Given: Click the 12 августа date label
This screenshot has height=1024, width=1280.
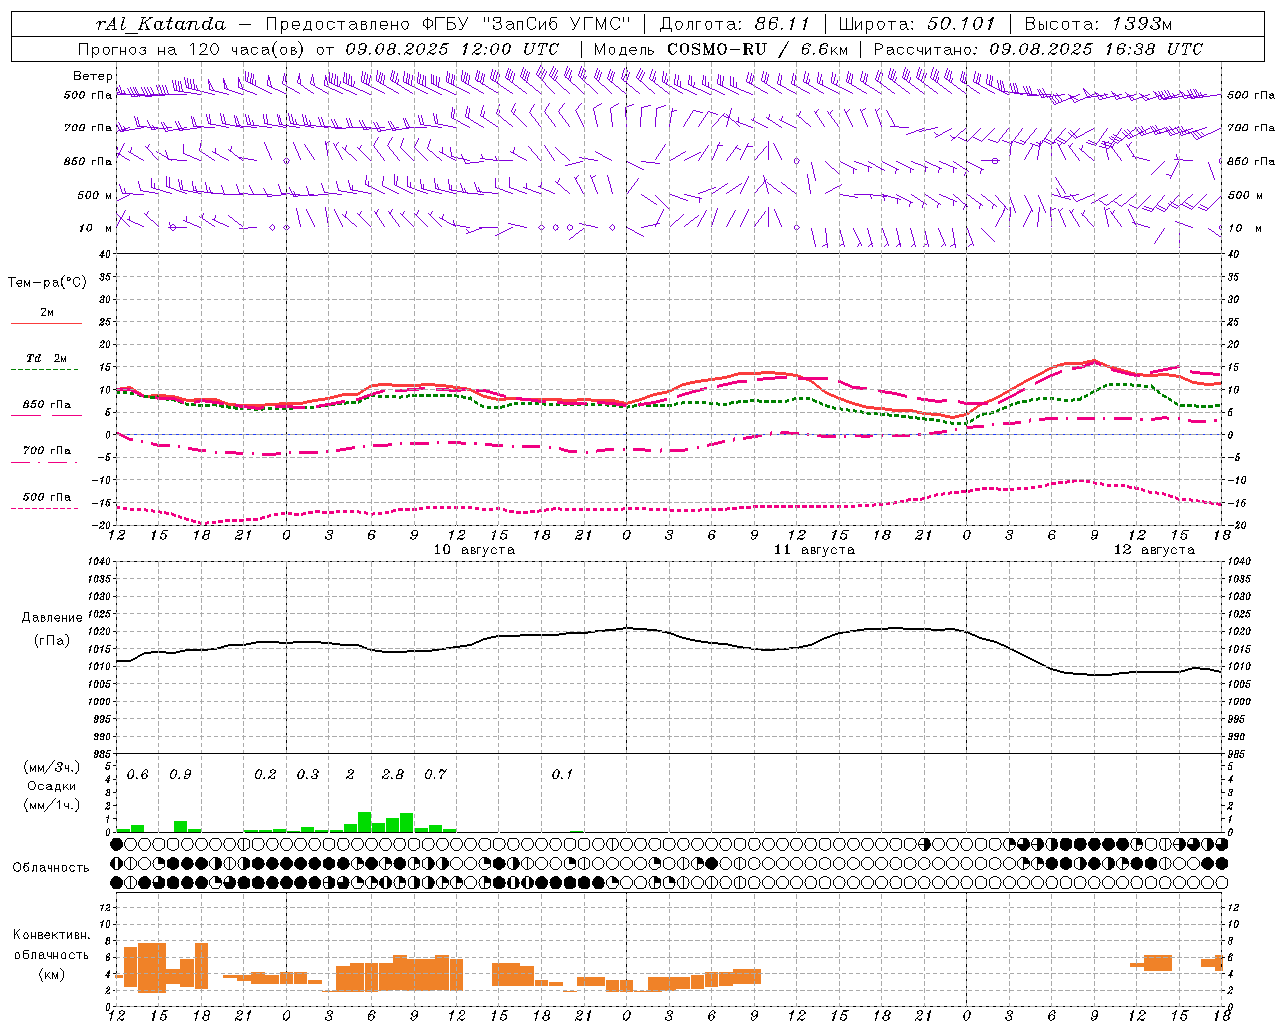Looking at the screenshot, I should pyautogui.click(x=1154, y=550).
